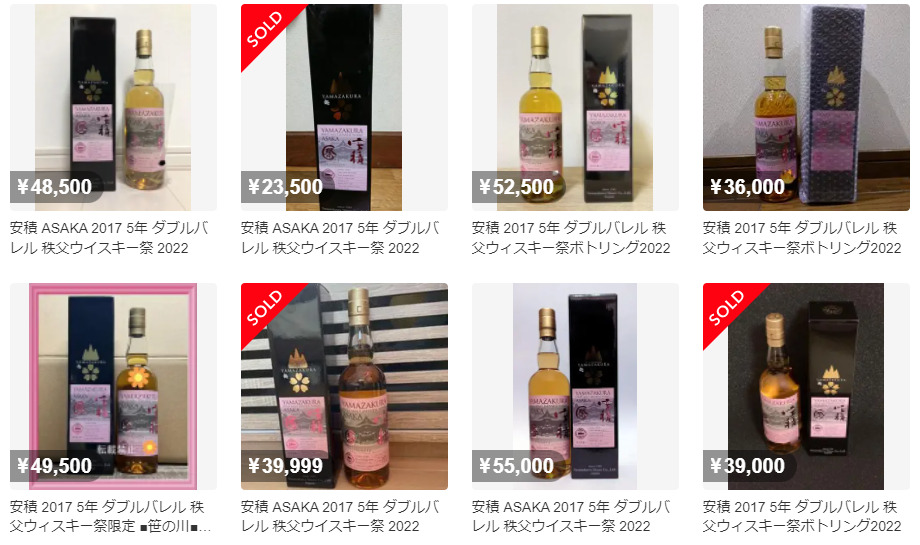Open title link under ¥39,000 sold item
The image size is (920, 545).
[x=802, y=516]
